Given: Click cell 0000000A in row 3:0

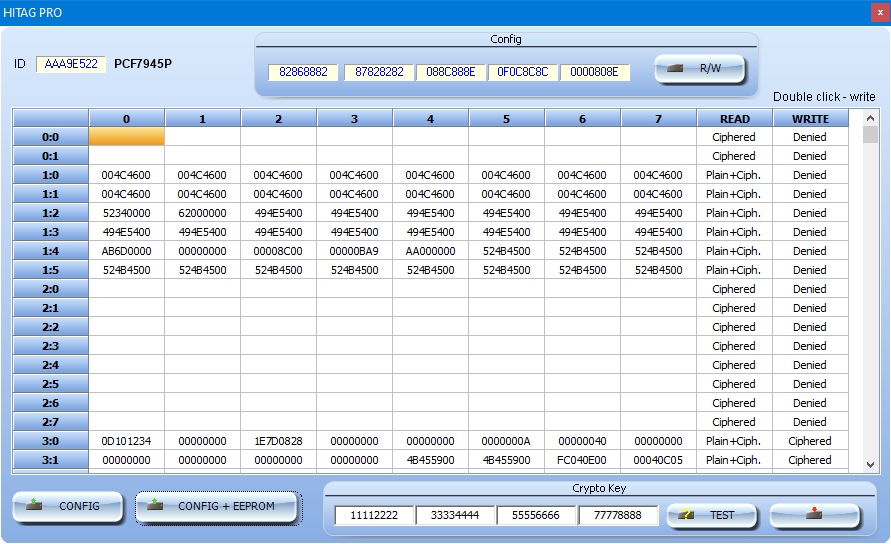Looking at the screenshot, I should click(506, 441).
